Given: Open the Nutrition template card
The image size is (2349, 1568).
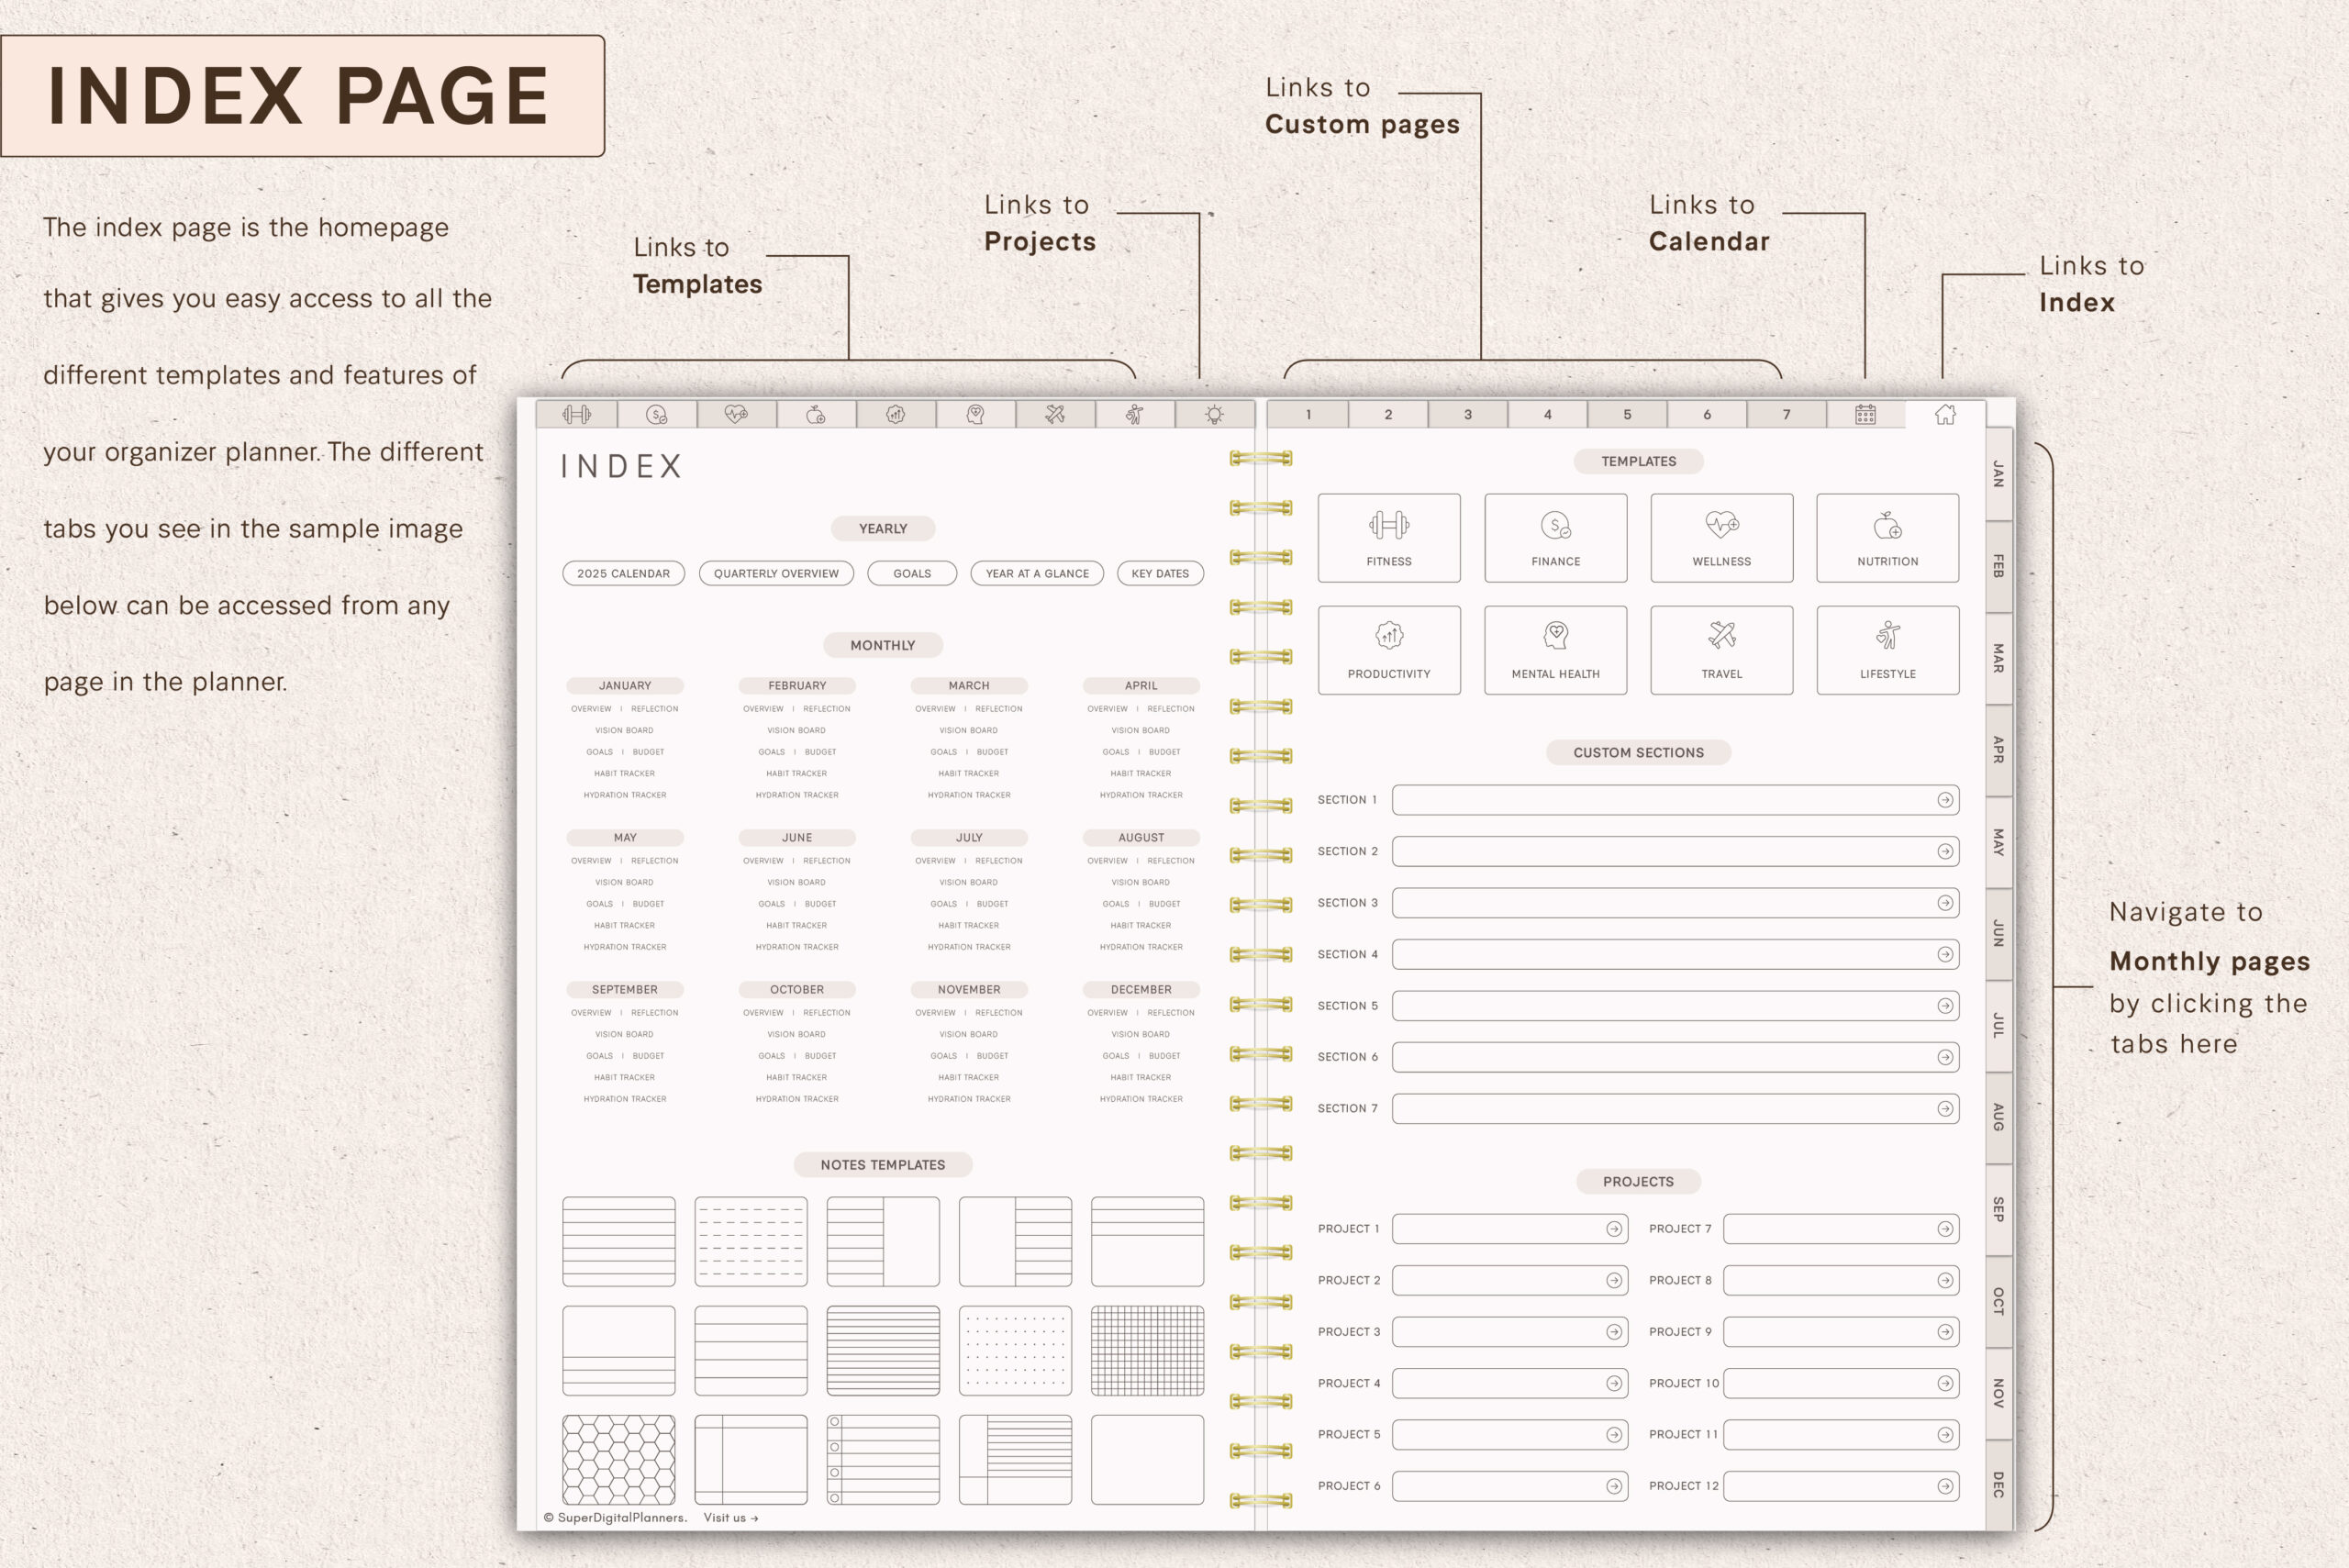Looking at the screenshot, I should pos(1887,537).
